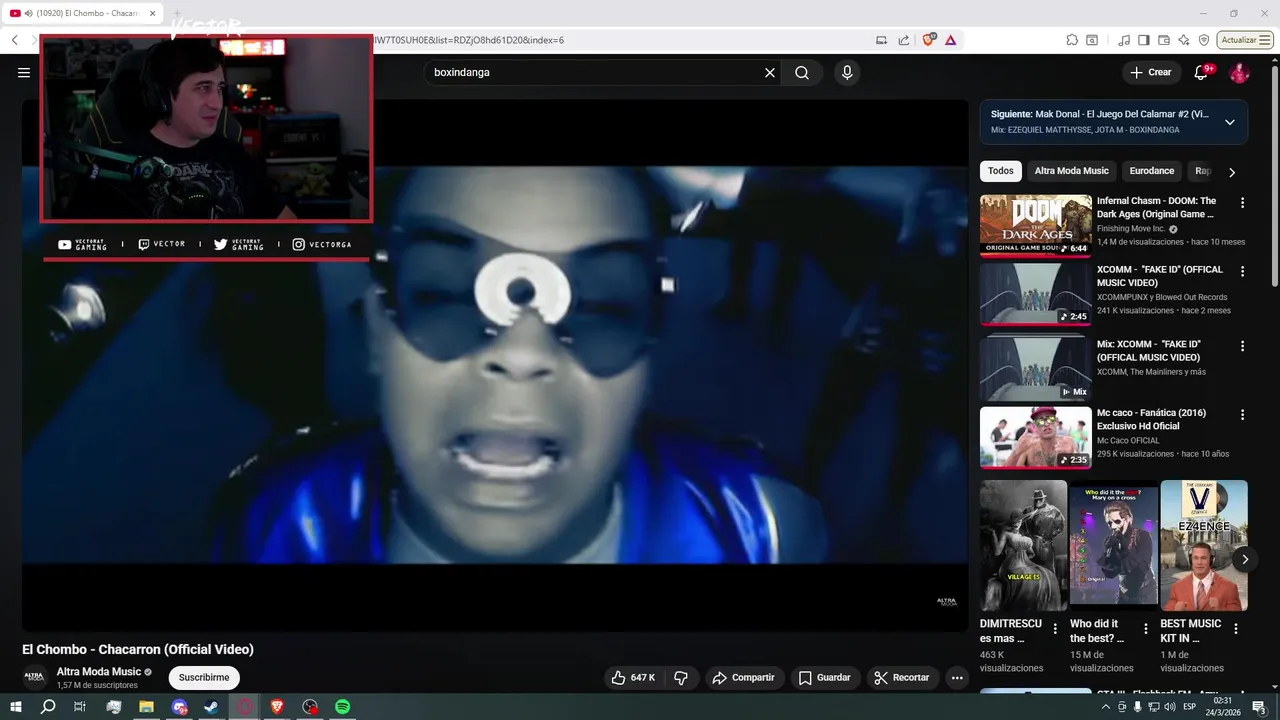
Task: Start voice search with the microphone
Action: click(847, 73)
